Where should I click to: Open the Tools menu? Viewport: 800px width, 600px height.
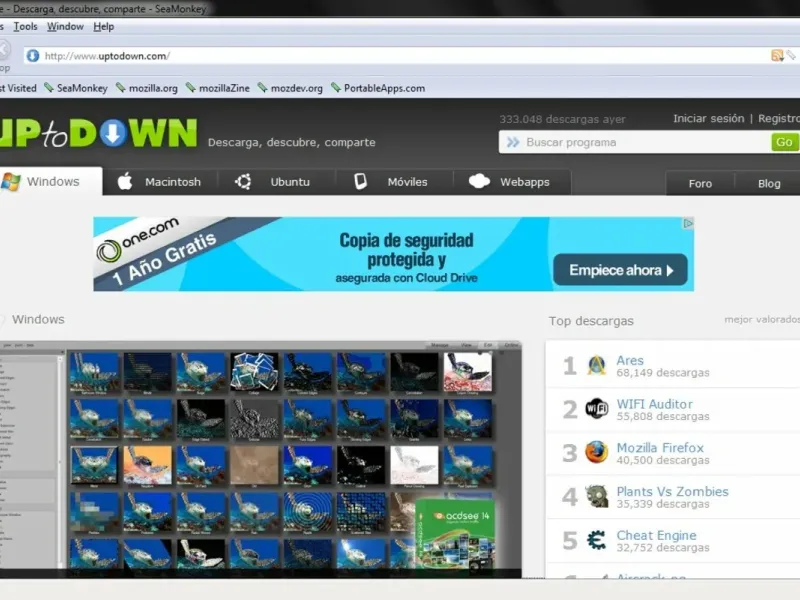click(26, 27)
